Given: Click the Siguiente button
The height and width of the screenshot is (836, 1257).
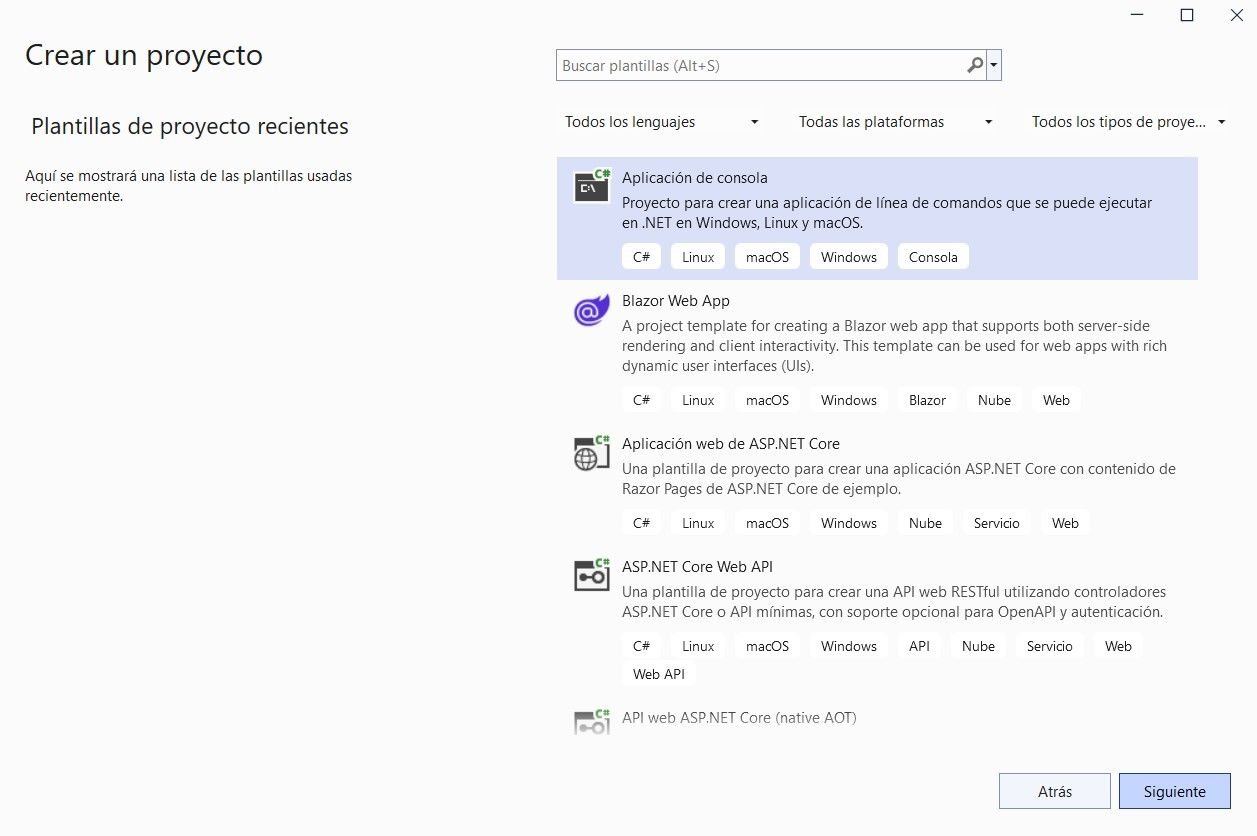Looking at the screenshot, I should click(1174, 790).
